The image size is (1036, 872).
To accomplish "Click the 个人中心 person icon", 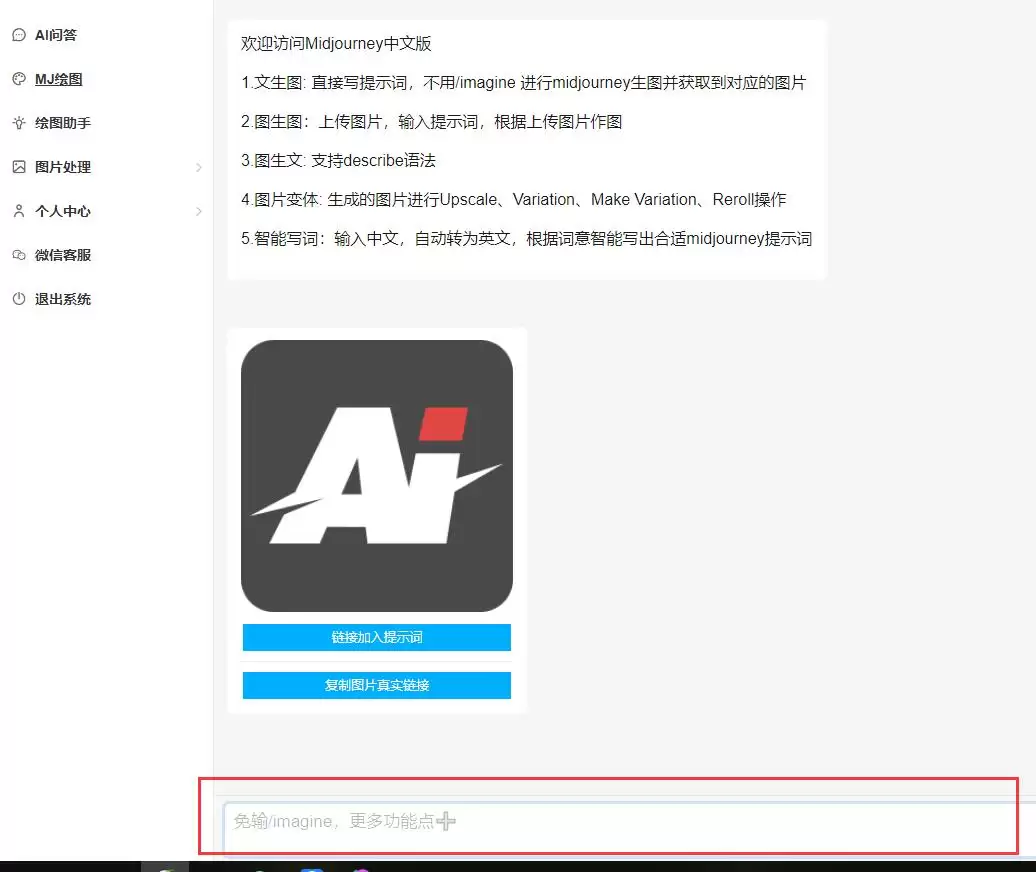I will tap(19, 211).
